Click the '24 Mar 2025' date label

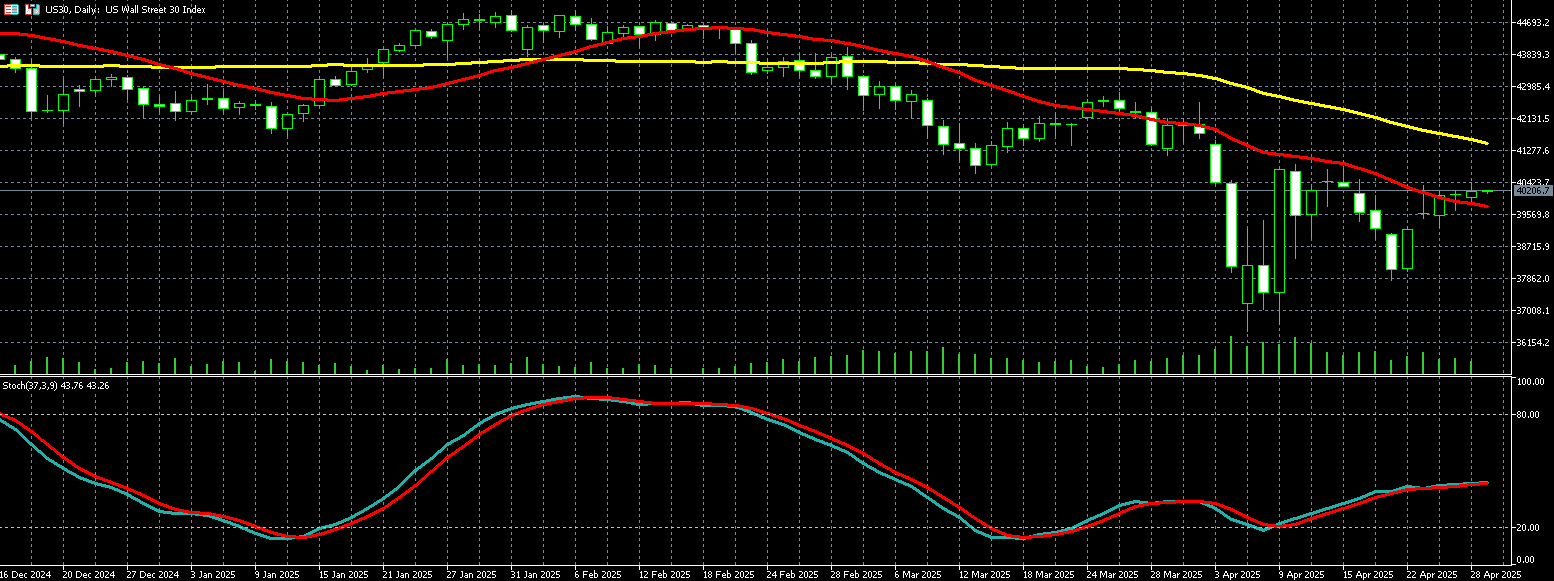(1112, 575)
